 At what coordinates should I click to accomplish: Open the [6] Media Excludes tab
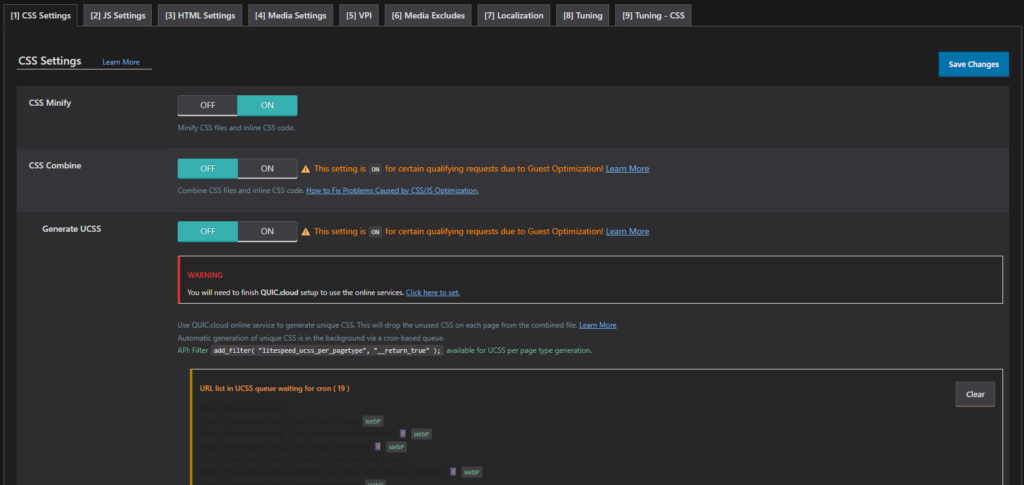[x=428, y=15]
